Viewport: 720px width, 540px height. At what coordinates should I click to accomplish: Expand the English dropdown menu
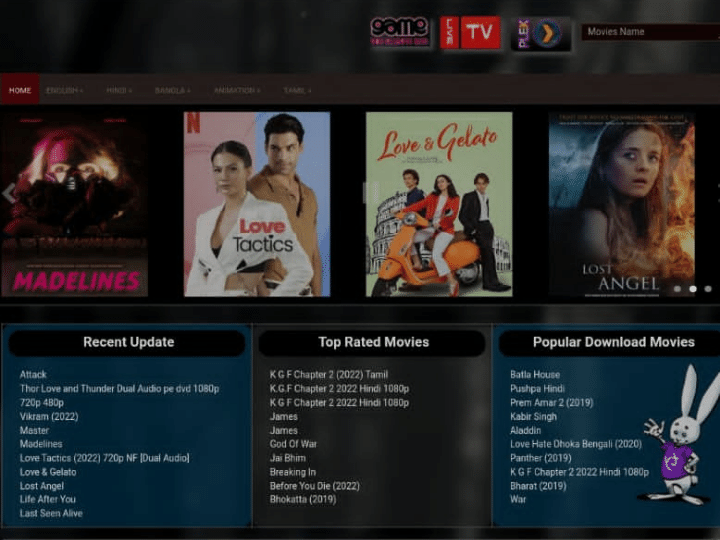click(x=65, y=90)
